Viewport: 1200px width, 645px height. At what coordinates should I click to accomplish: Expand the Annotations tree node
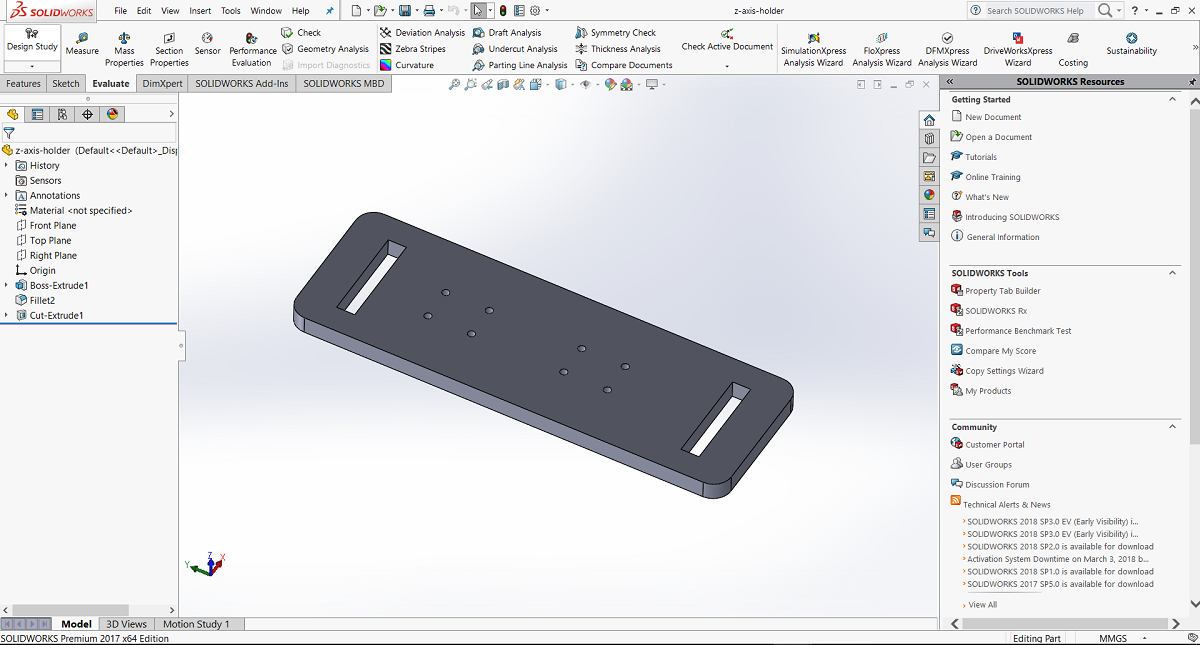(6, 196)
